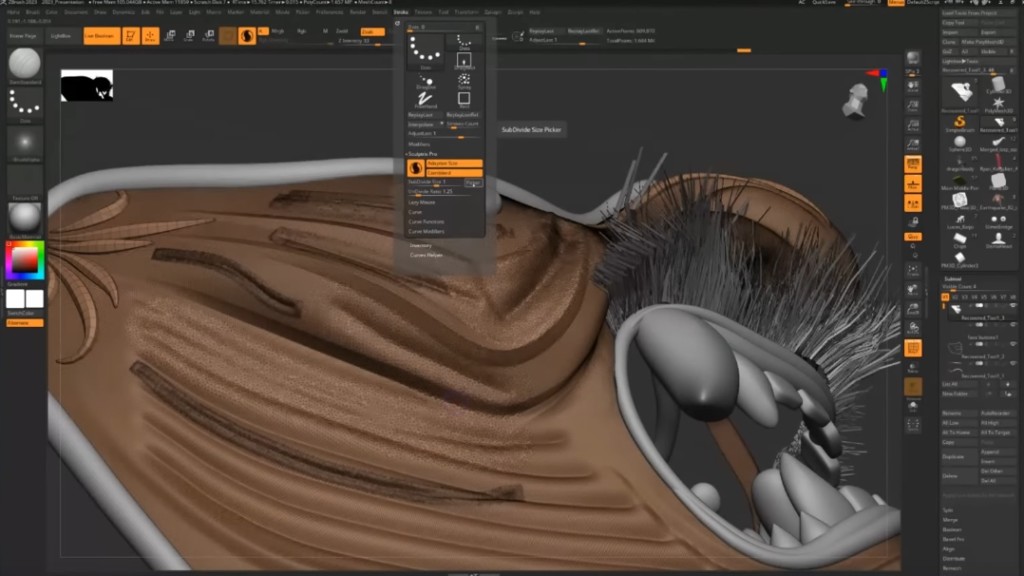The height and width of the screenshot is (576, 1024).
Task: Click the Edit mode icon
Action: 130,36
